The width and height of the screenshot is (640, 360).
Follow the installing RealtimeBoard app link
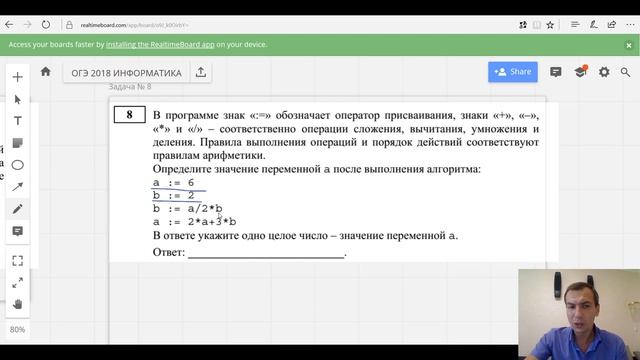[160, 44]
